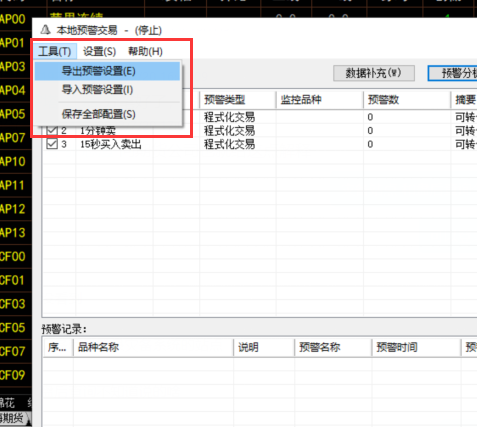
Task: Click the 数据补充(W) button
Action: click(x=374, y=73)
